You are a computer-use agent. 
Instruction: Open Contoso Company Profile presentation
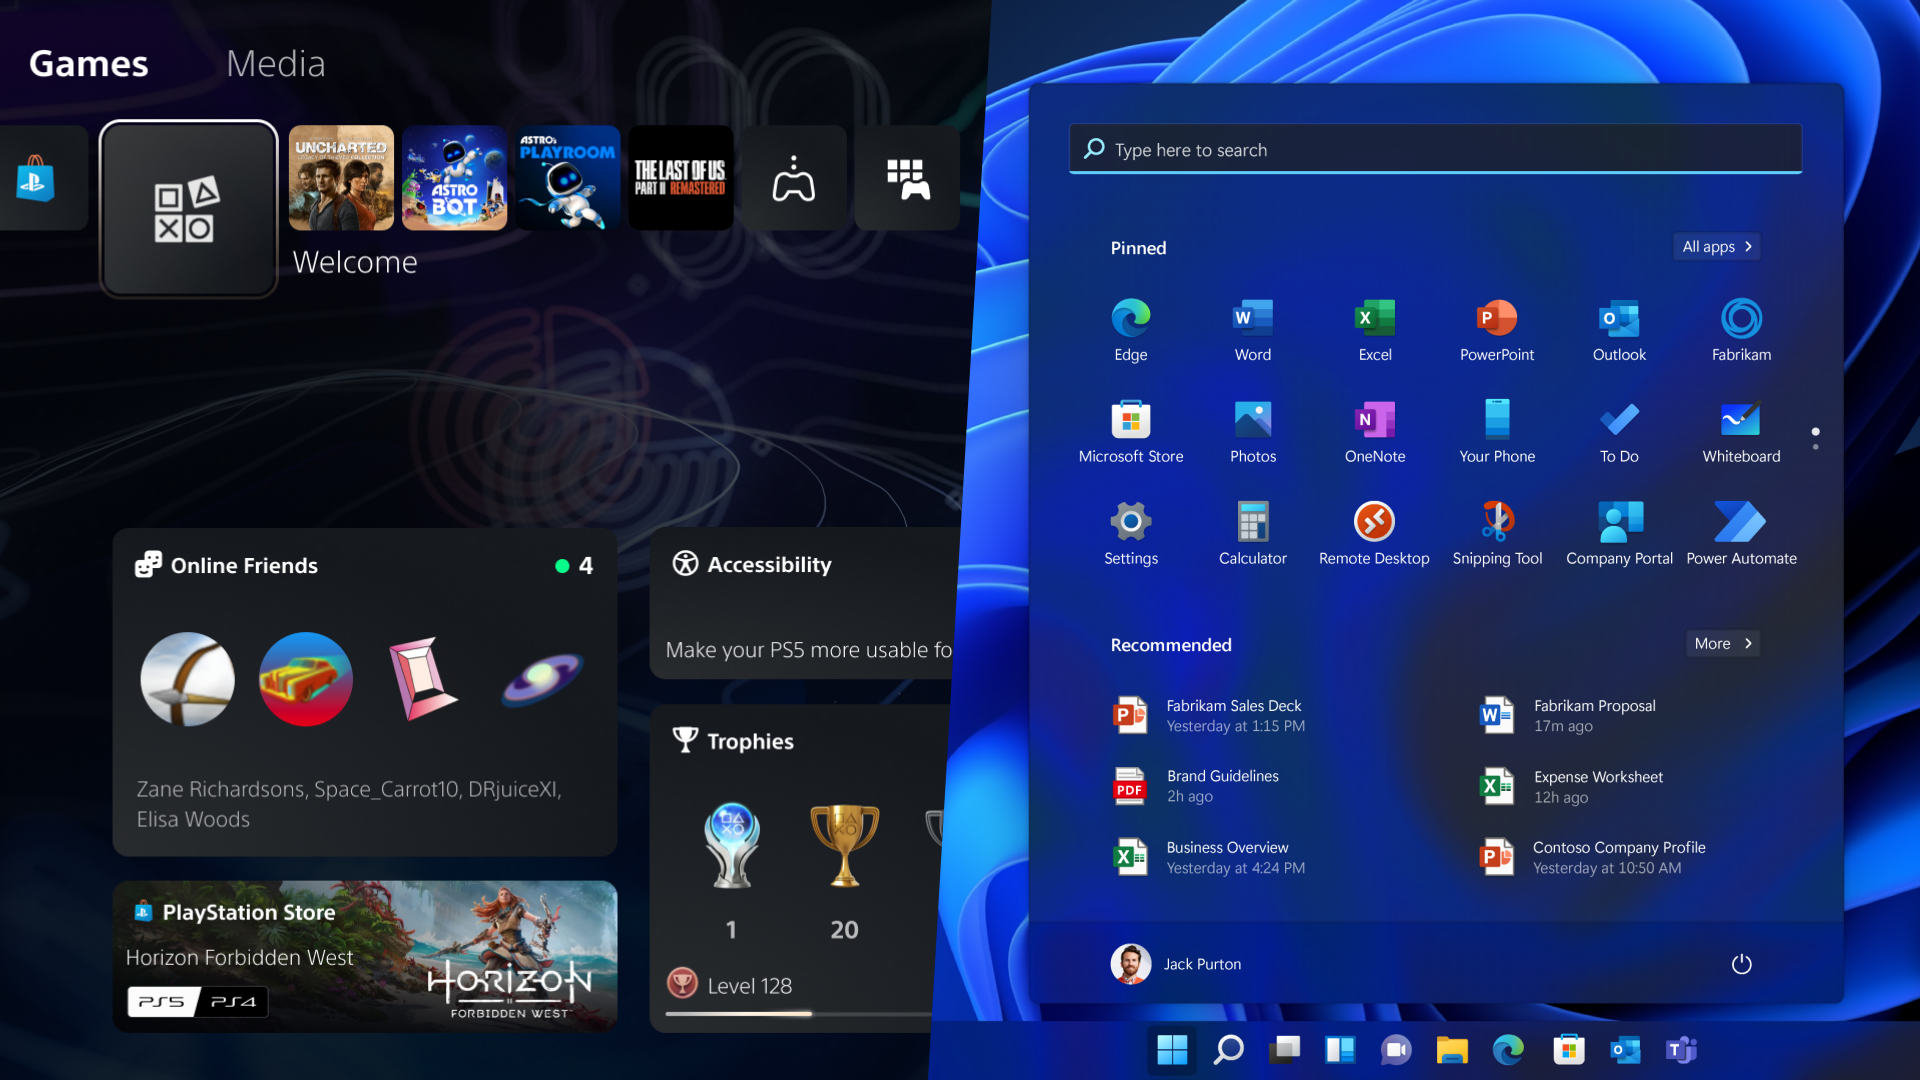coord(1594,858)
